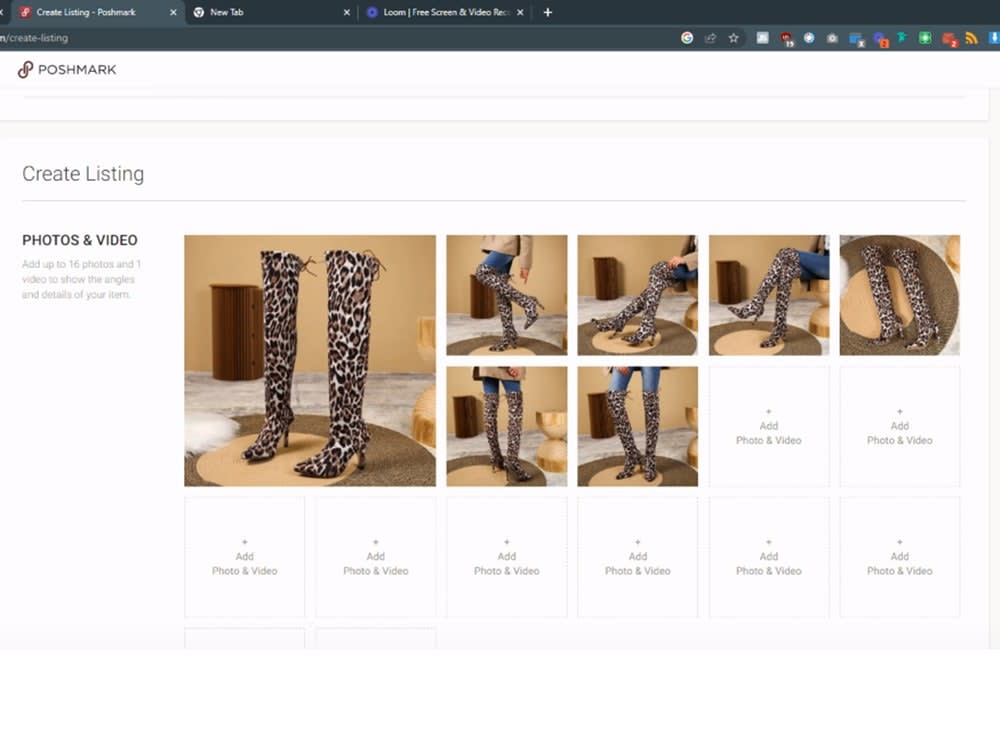This screenshot has height=750, width=1000.
Task: Open the green square extension icon
Action: coord(925,38)
